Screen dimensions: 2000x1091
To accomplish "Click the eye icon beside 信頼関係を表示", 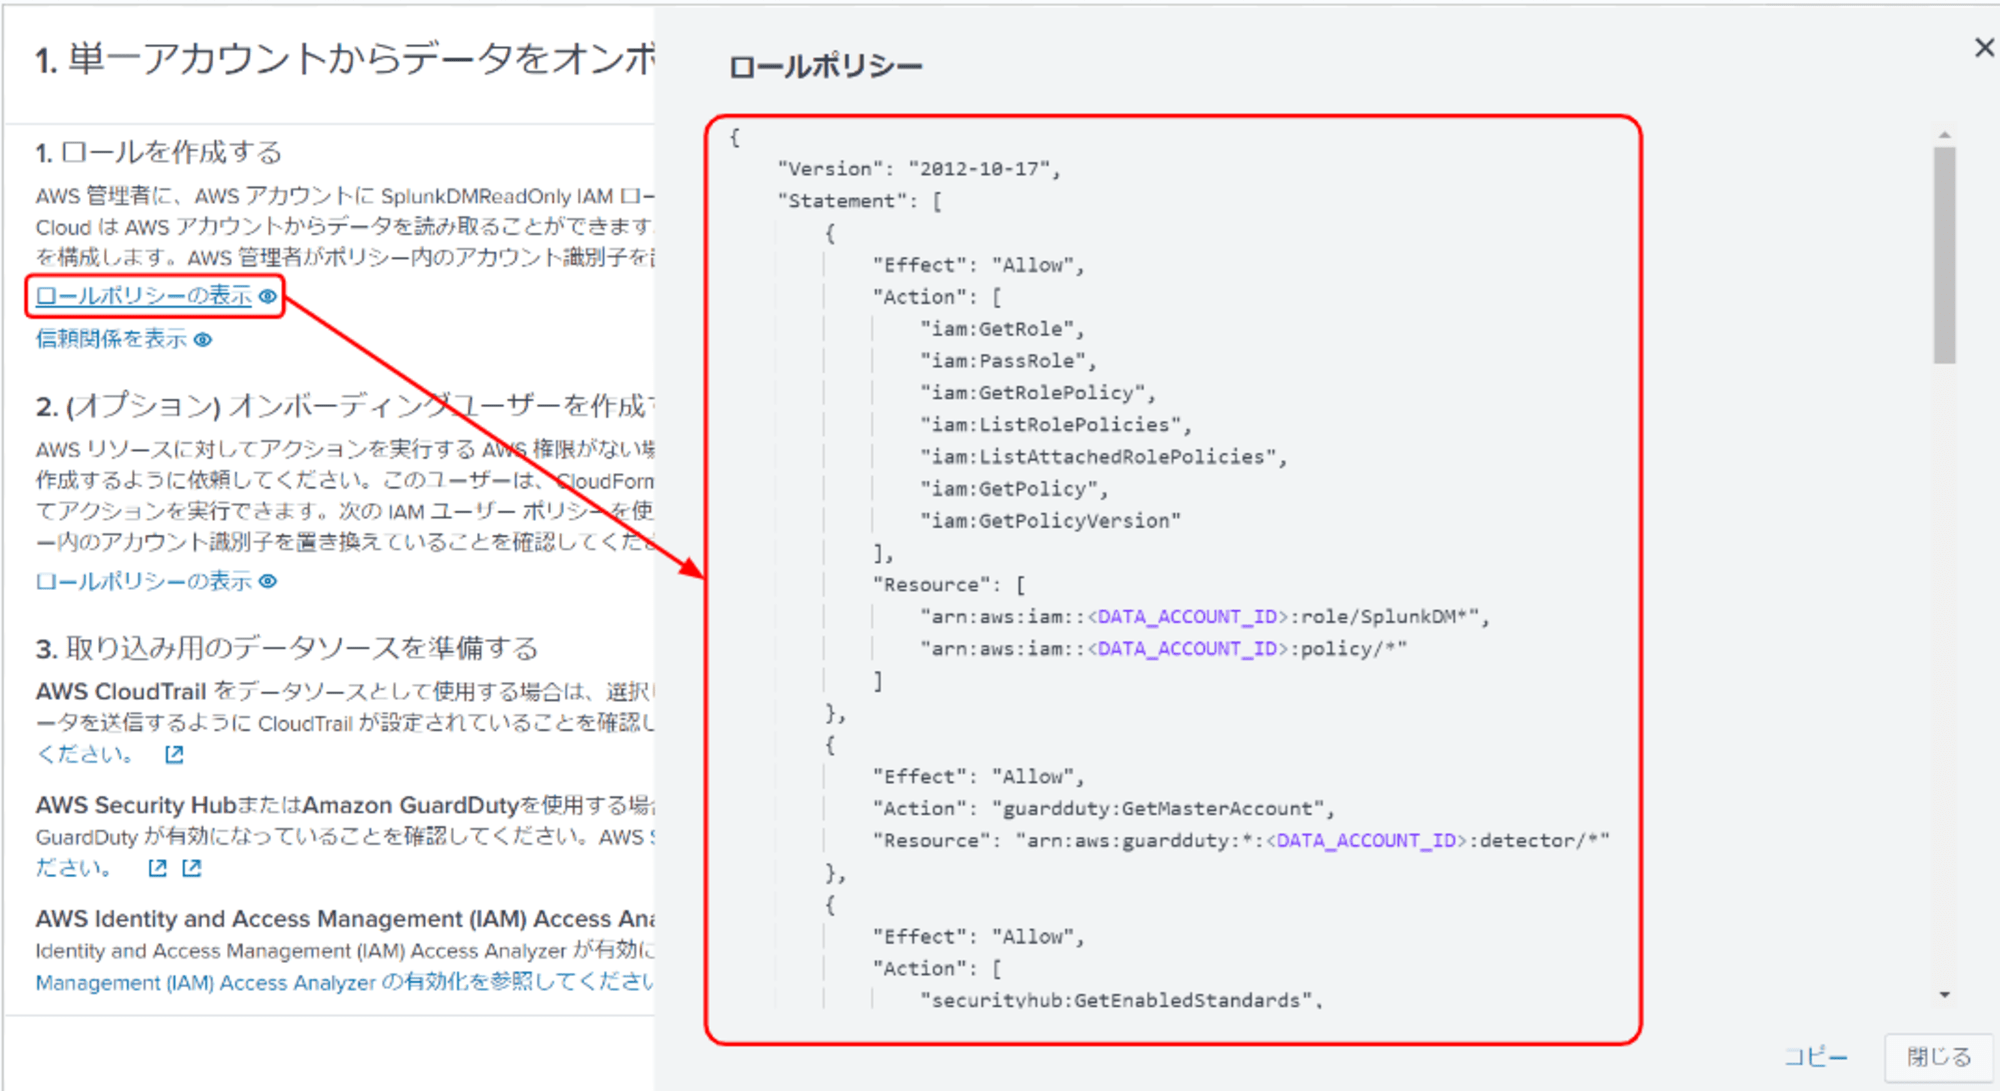I will 203,340.
